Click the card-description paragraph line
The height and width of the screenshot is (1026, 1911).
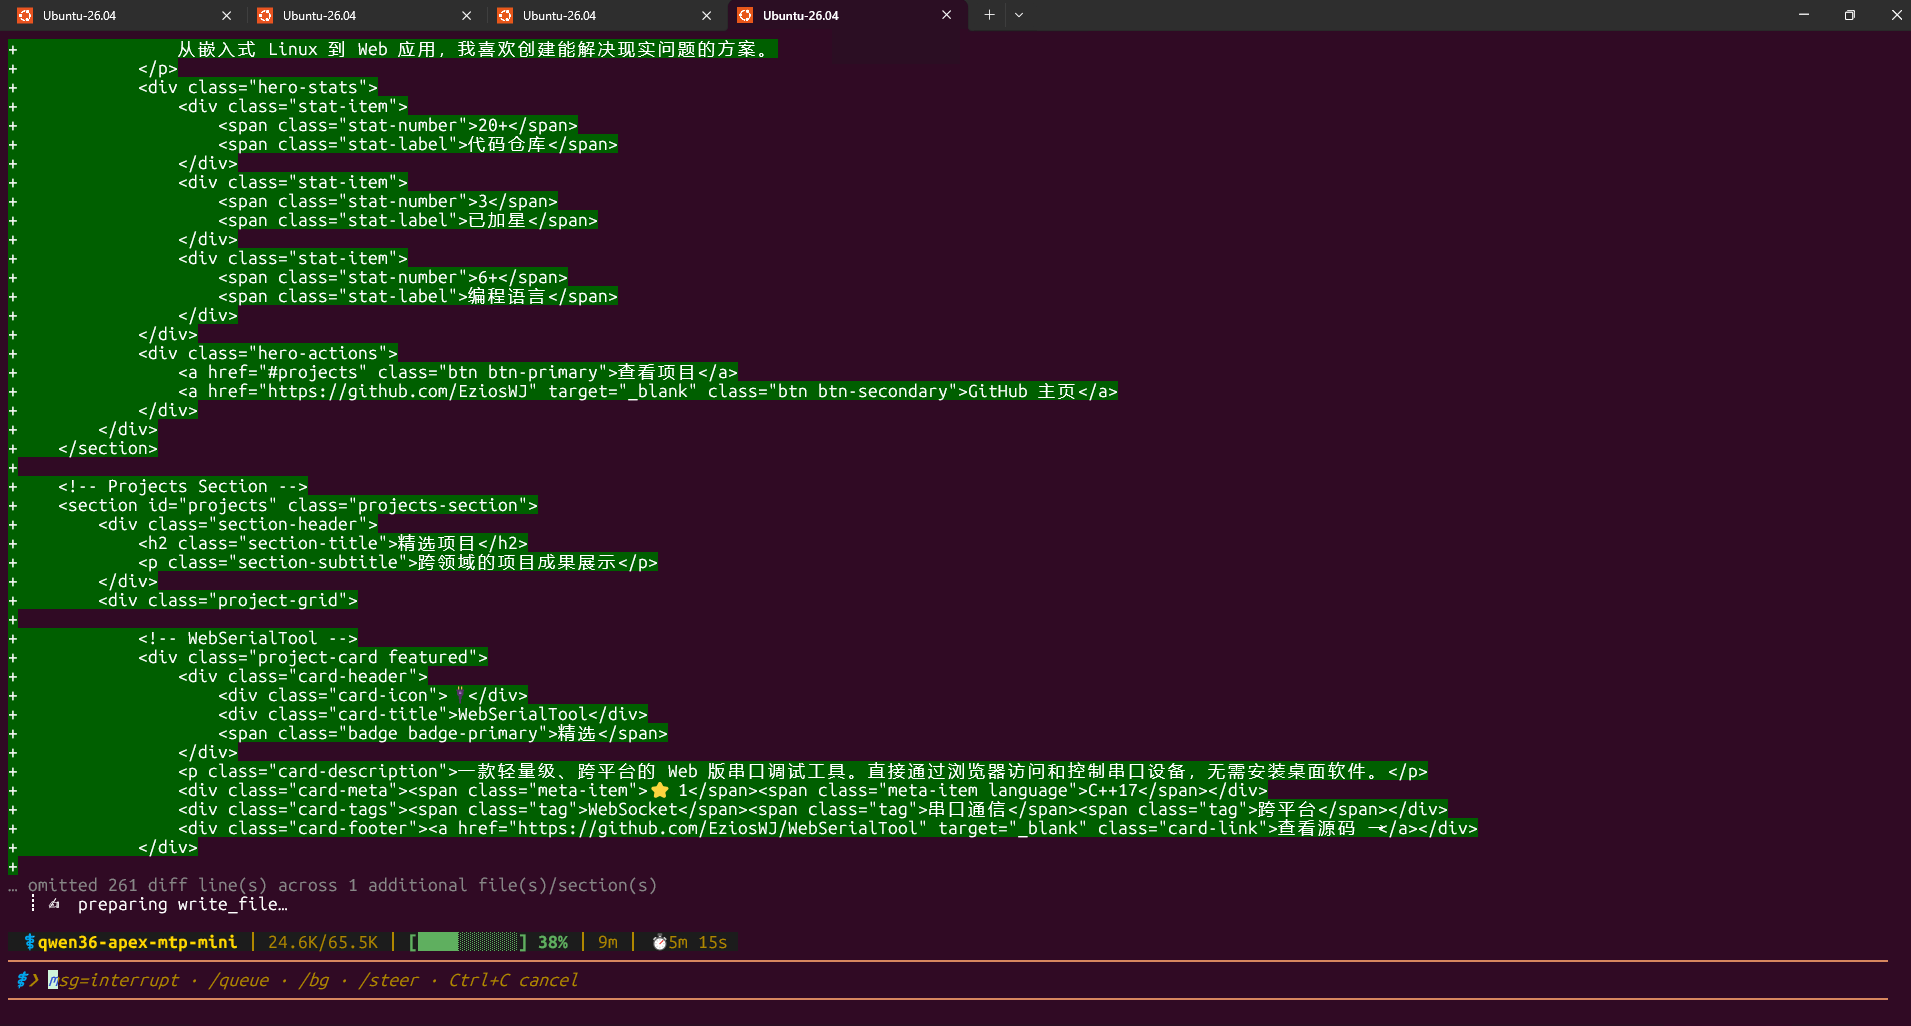[803, 771]
